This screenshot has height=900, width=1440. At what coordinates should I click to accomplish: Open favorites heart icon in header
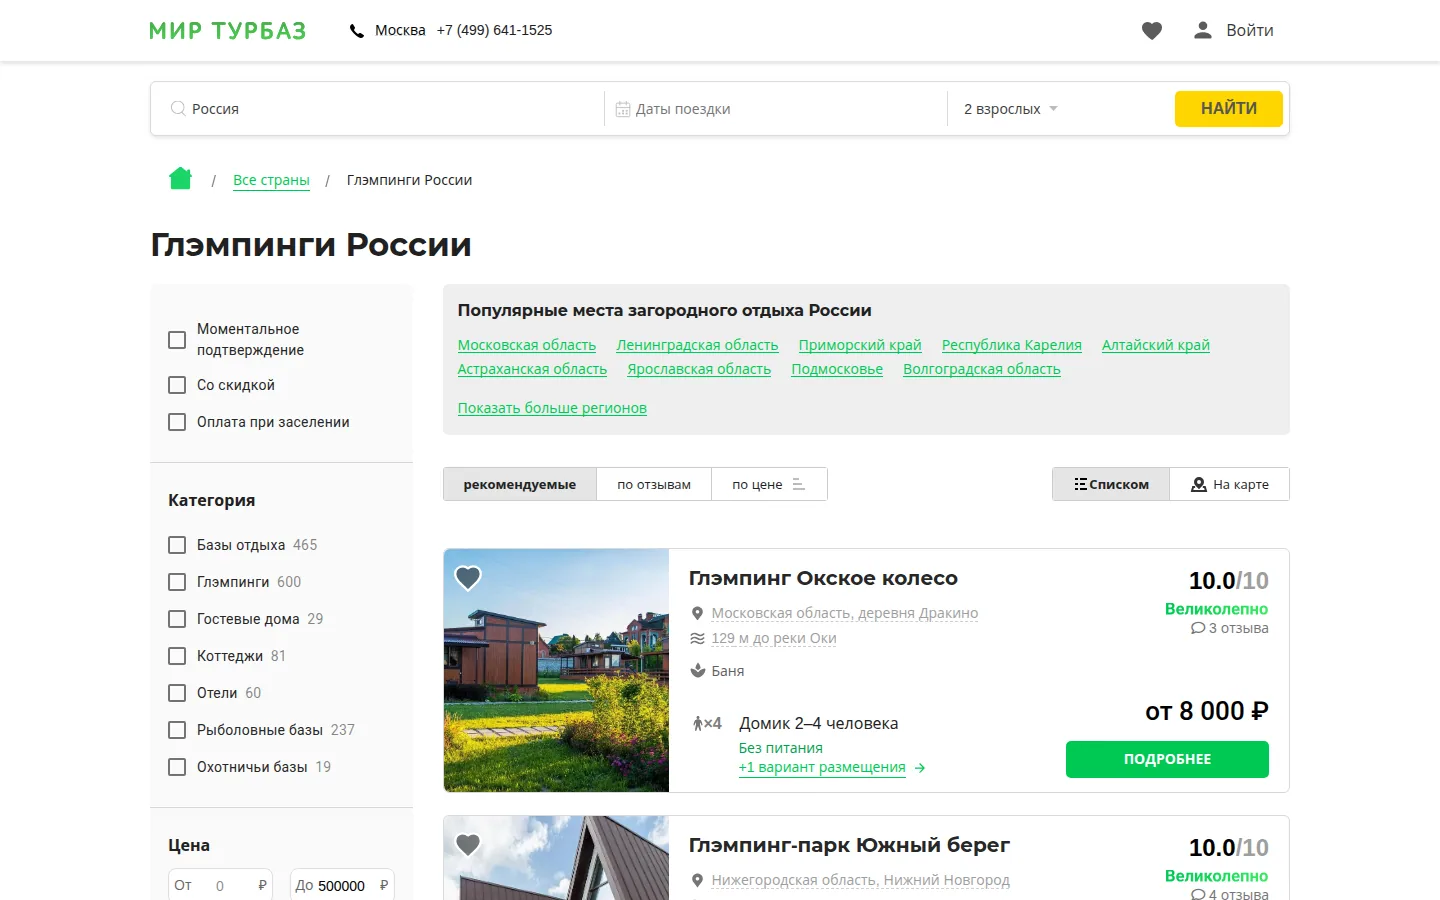[x=1152, y=31]
